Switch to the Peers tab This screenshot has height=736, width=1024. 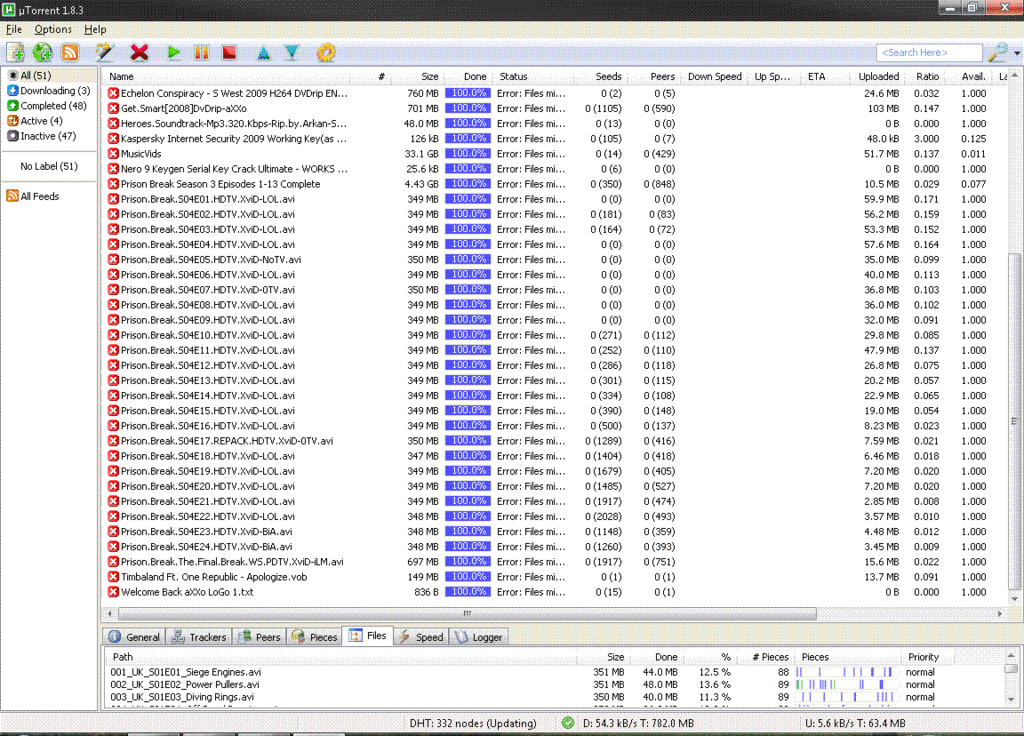tap(259, 637)
